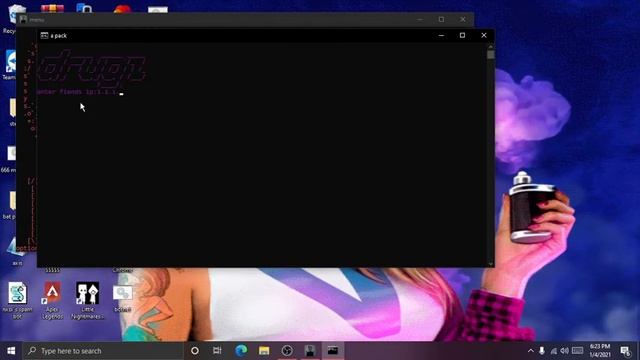Click the 'menu' window title icon
Image resolution: width=640 pixels, height=360 pixels.
(x=23, y=20)
